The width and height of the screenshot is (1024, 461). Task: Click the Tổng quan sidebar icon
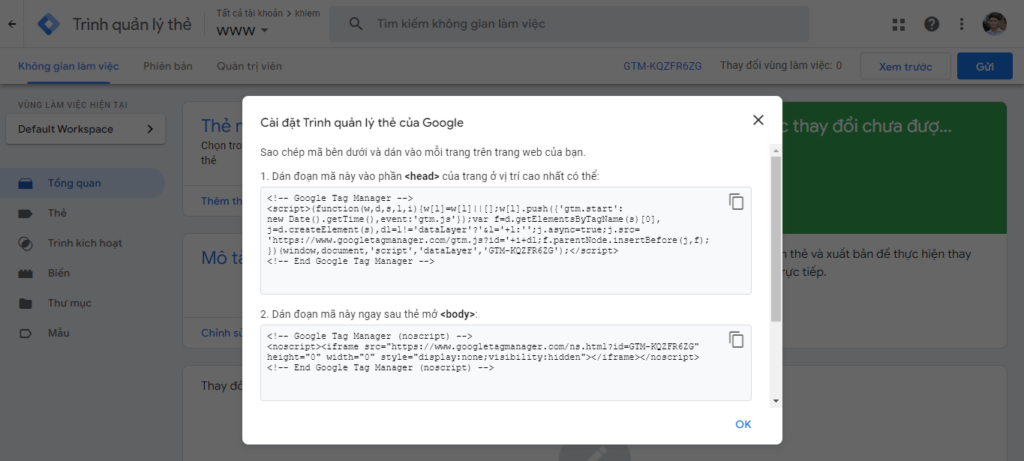point(25,183)
